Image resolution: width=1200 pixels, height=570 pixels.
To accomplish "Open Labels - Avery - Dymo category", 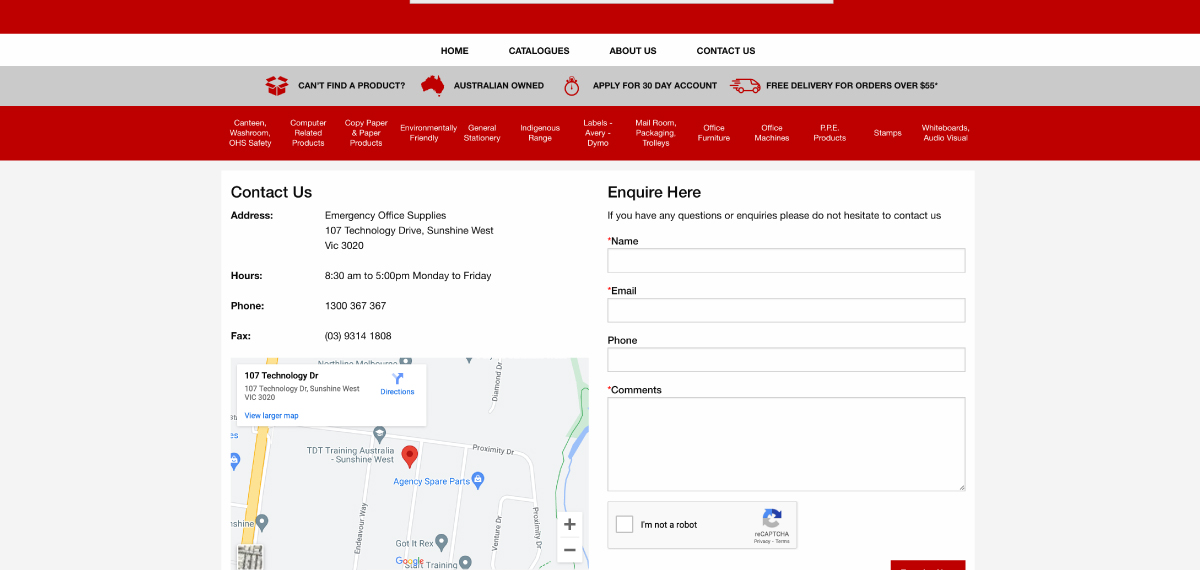I will pyautogui.click(x=598, y=133).
